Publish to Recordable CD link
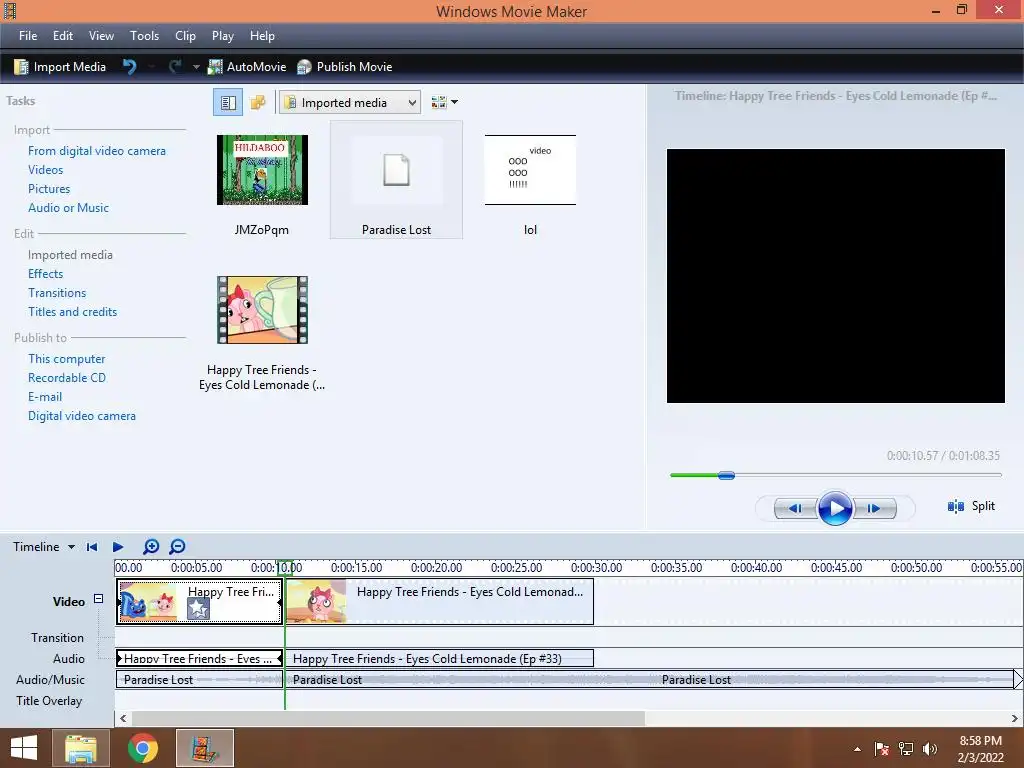 [67, 377]
